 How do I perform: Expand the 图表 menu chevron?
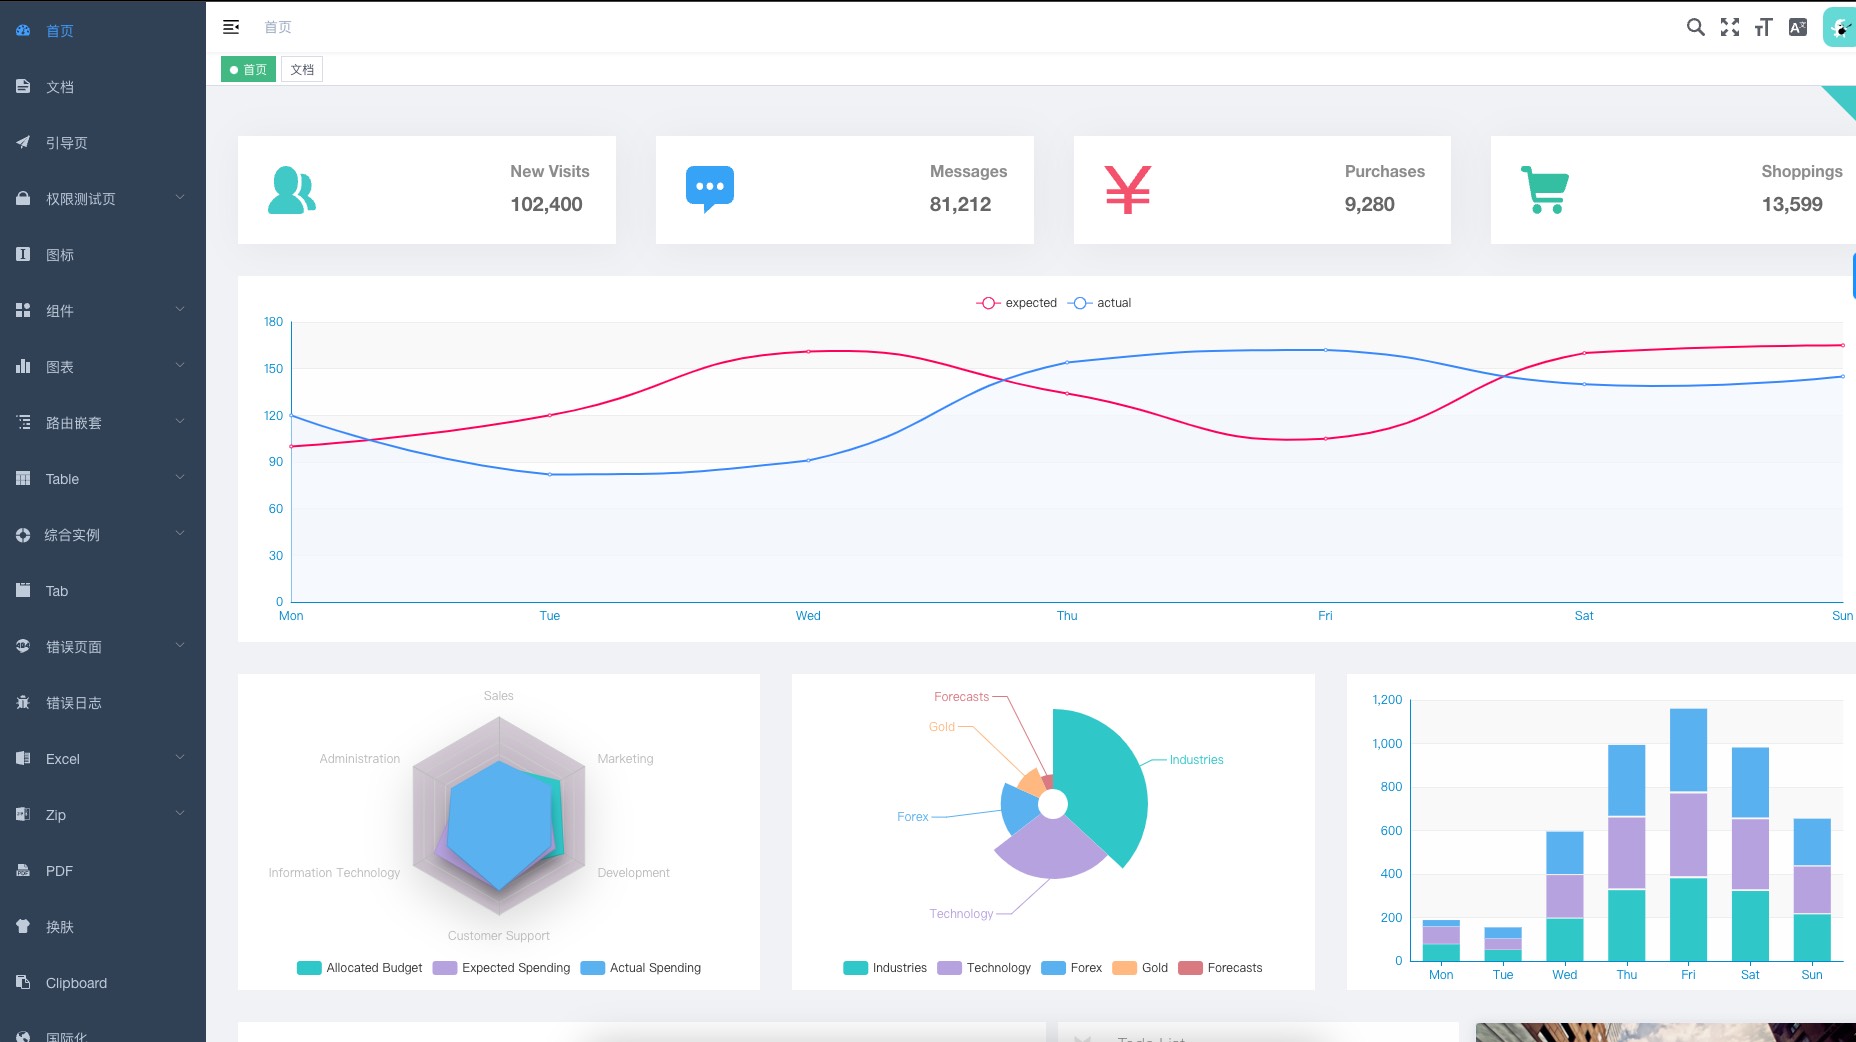click(180, 365)
